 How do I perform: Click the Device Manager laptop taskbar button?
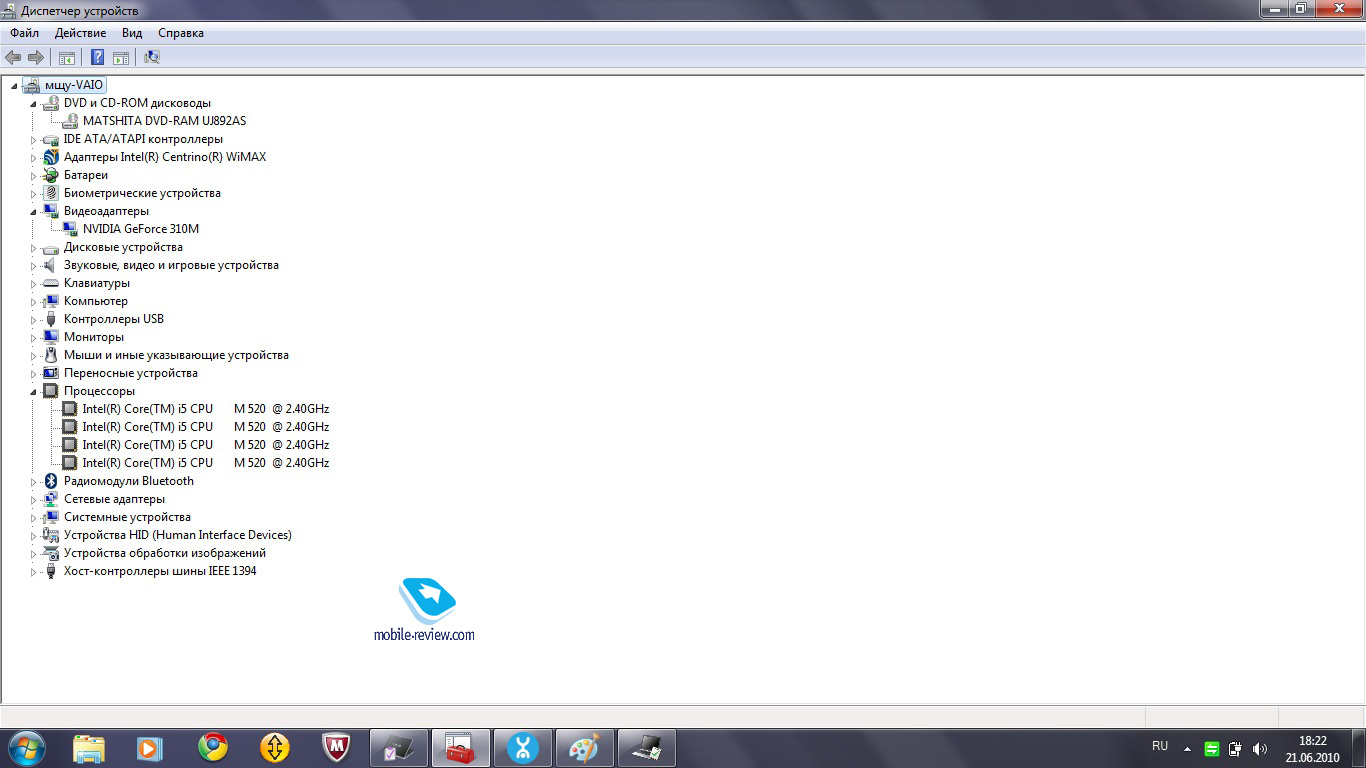[x=646, y=747]
